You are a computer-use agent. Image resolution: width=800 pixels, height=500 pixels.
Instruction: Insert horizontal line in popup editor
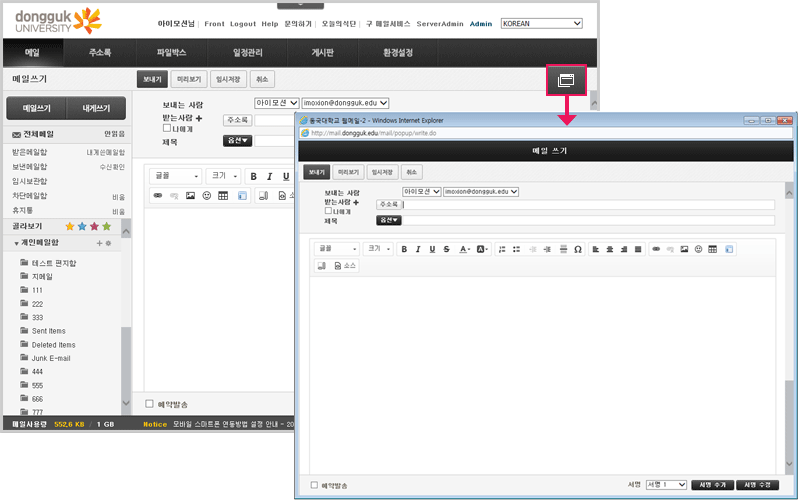[x=563, y=249]
